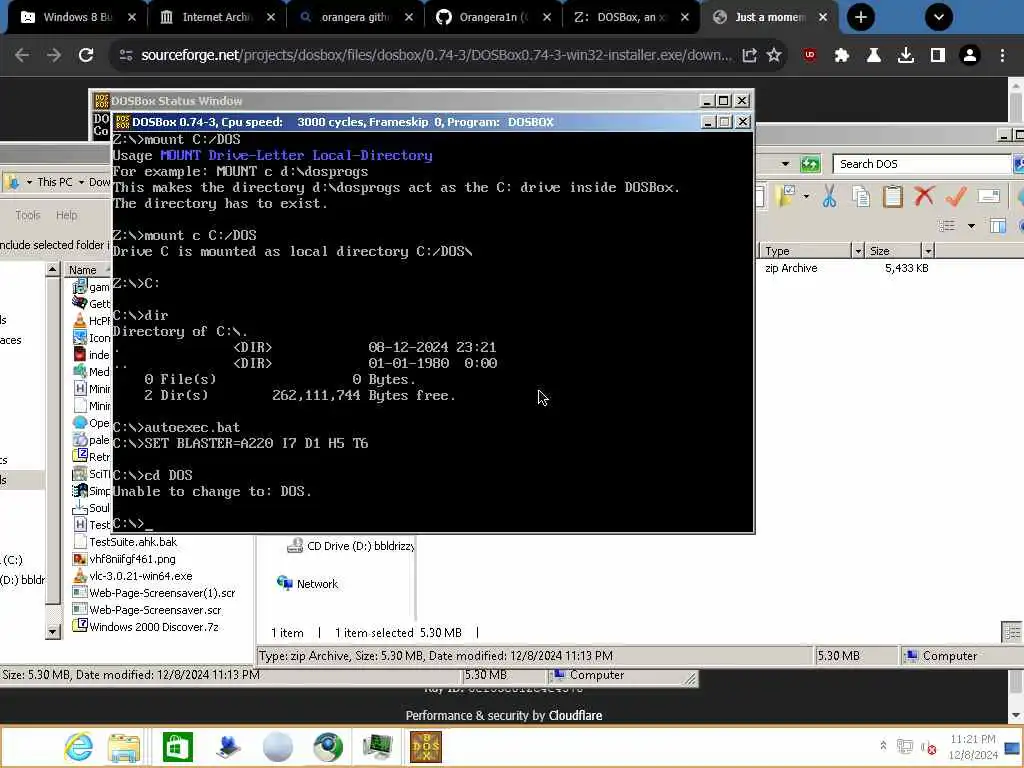
Task: Click the white sphere icon in taskbar
Action: click(278, 746)
